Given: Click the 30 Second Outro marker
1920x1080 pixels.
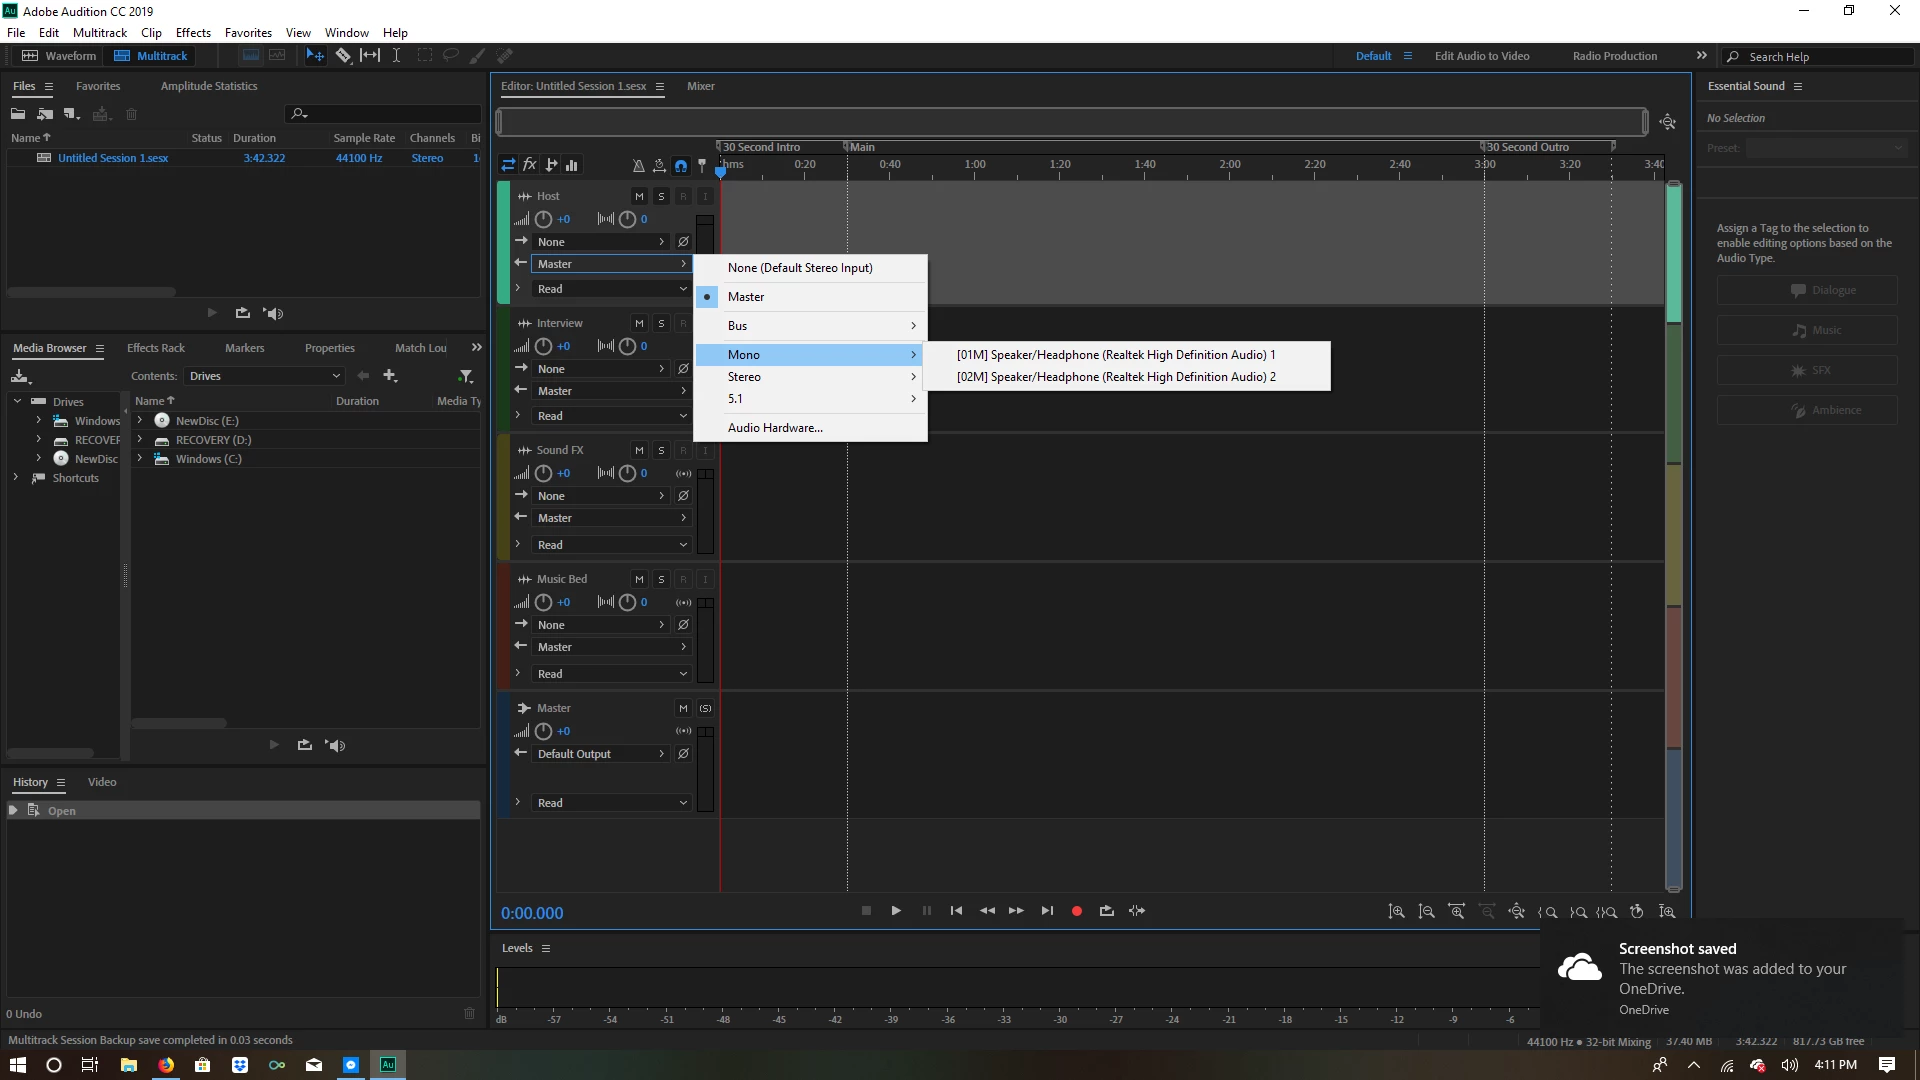Looking at the screenshot, I should [x=1527, y=147].
